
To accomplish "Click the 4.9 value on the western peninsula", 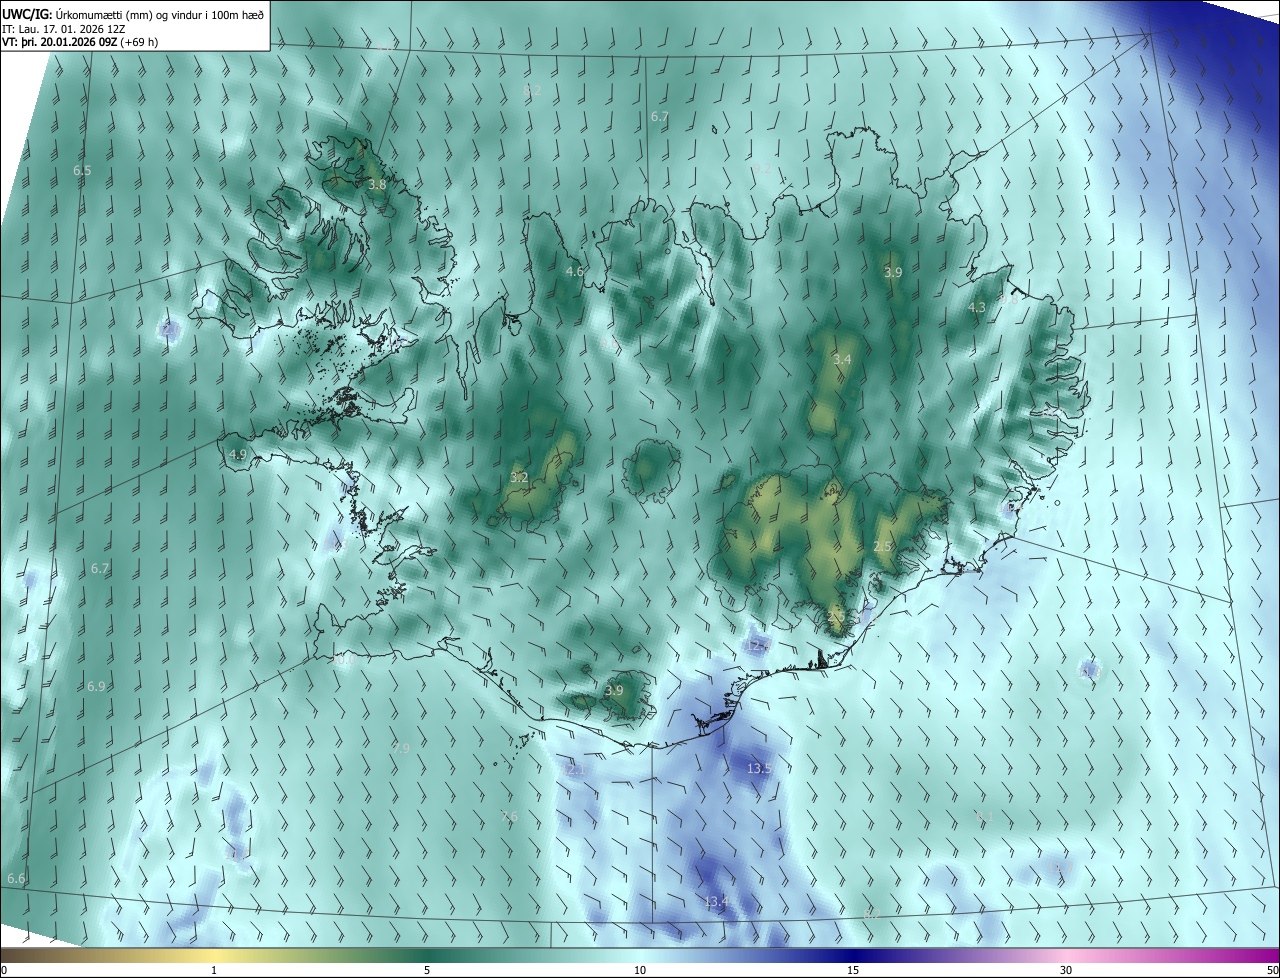I will pyautogui.click(x=237, y=454).
